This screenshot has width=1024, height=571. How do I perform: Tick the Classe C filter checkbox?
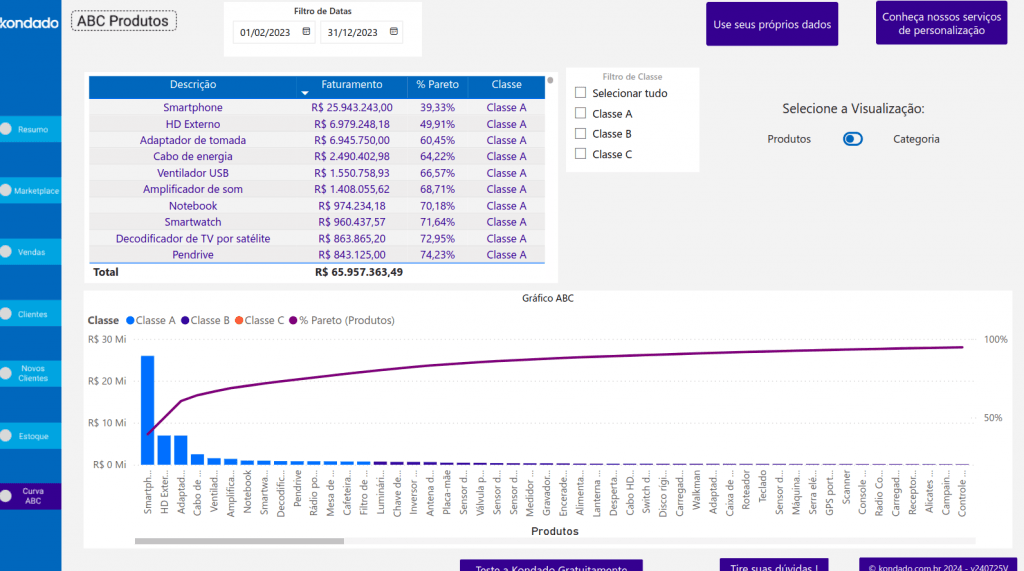[x=580, y=154]
